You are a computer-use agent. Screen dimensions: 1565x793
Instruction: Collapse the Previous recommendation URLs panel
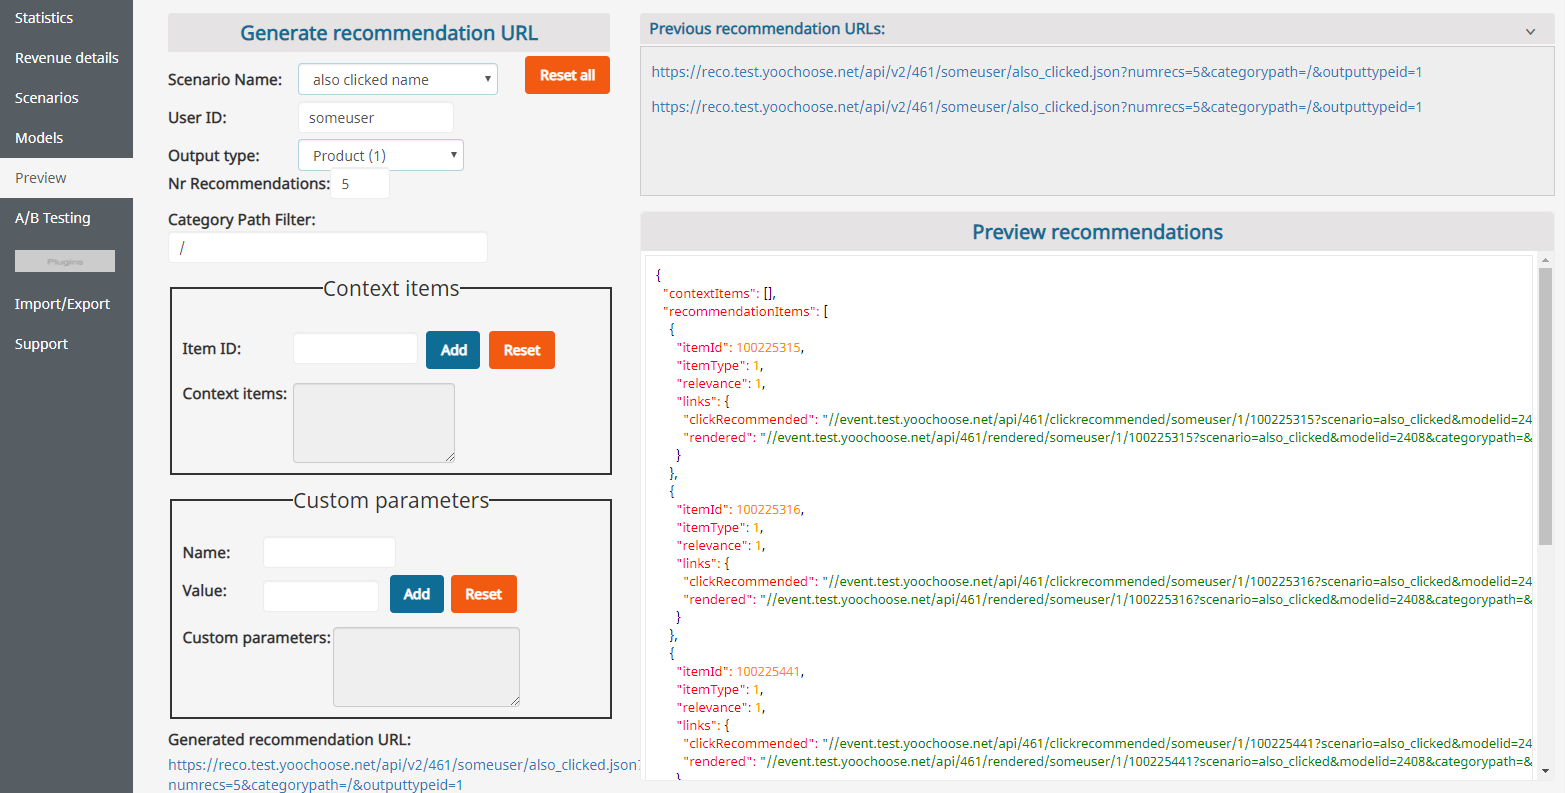click(1530, 31)
